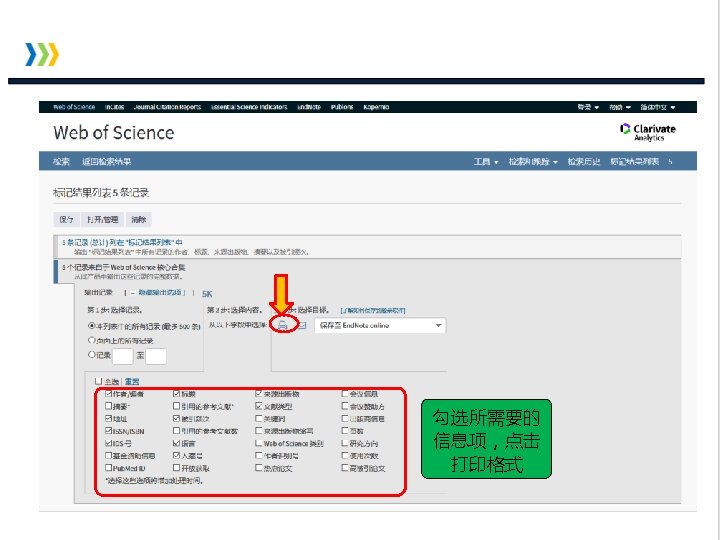The height and width of the screenshot is (540, 720).
Task: Expand the 检索和跟踪 menu
Action: pos(533,162)
